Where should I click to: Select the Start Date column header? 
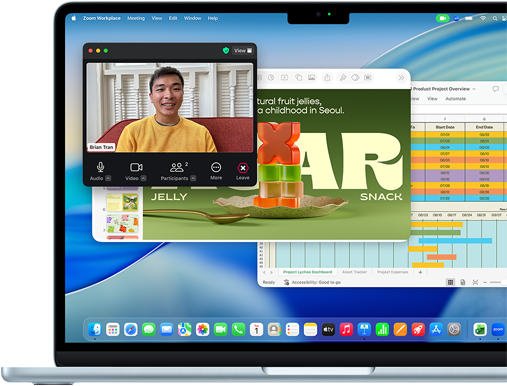[x=445, y=127]
